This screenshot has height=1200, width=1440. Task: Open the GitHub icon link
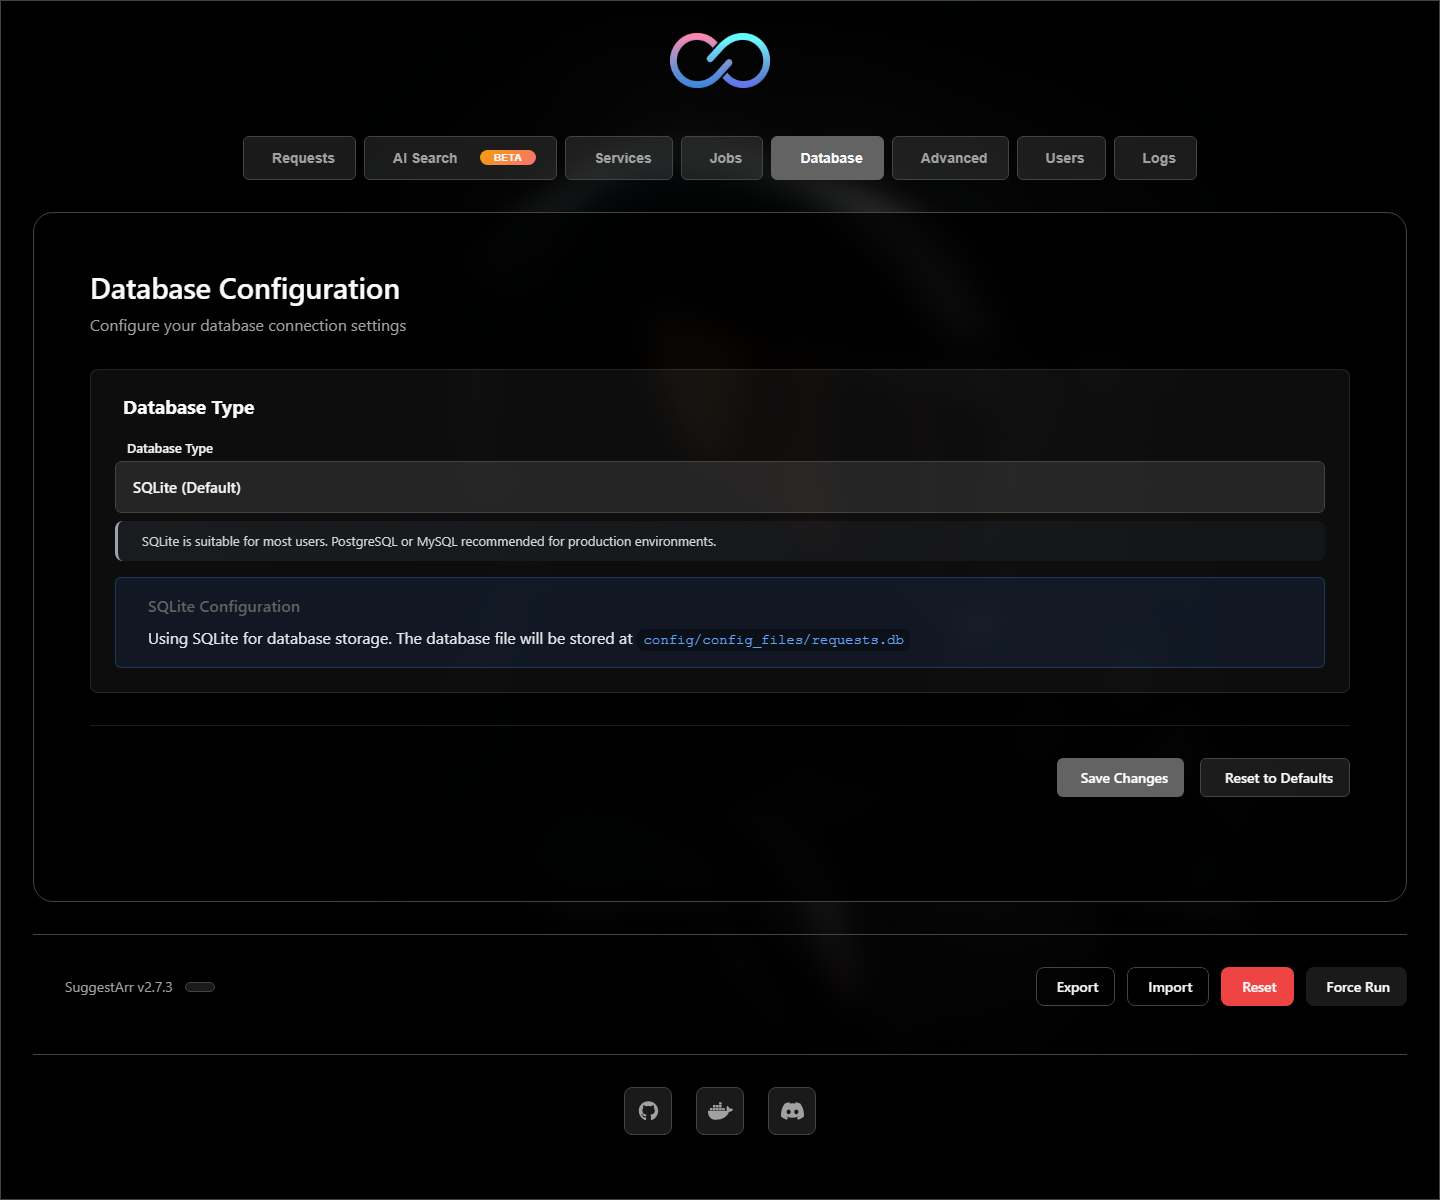pos(648,1111)
